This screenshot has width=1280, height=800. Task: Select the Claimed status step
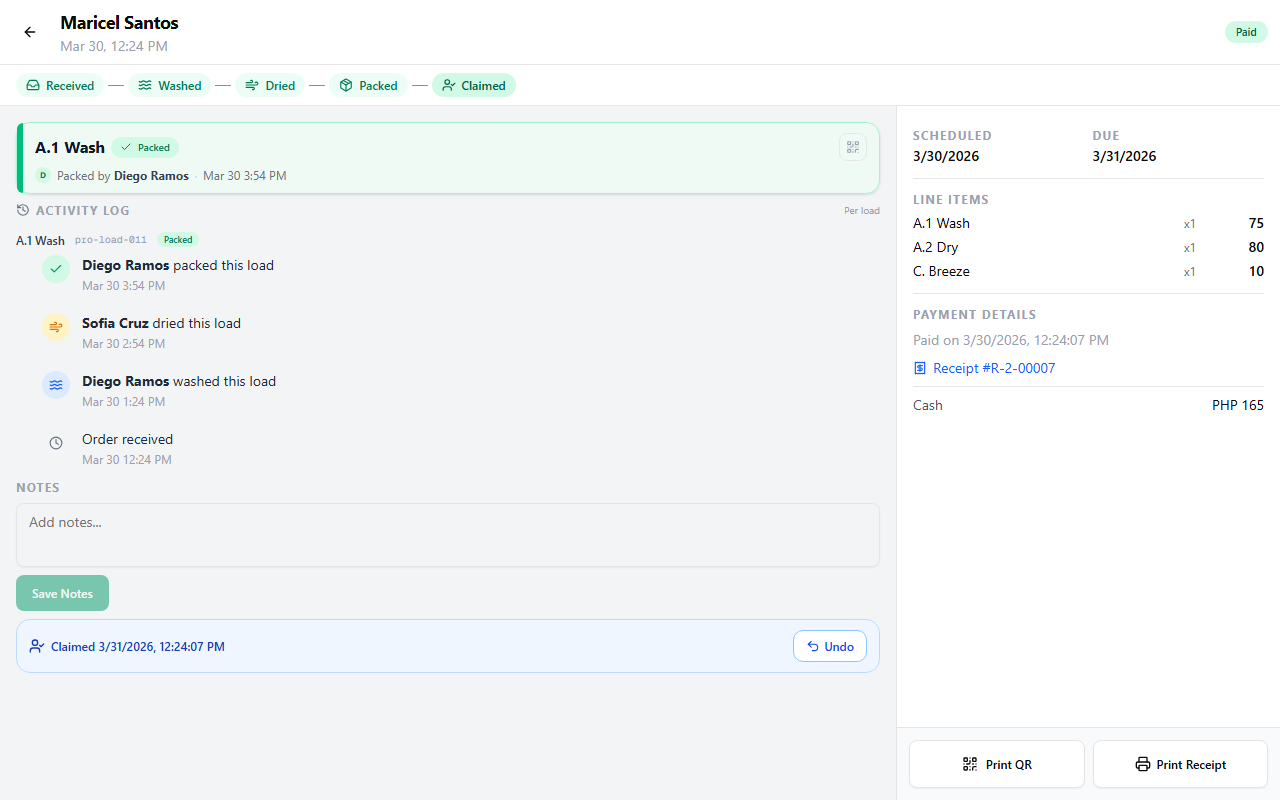473,86
